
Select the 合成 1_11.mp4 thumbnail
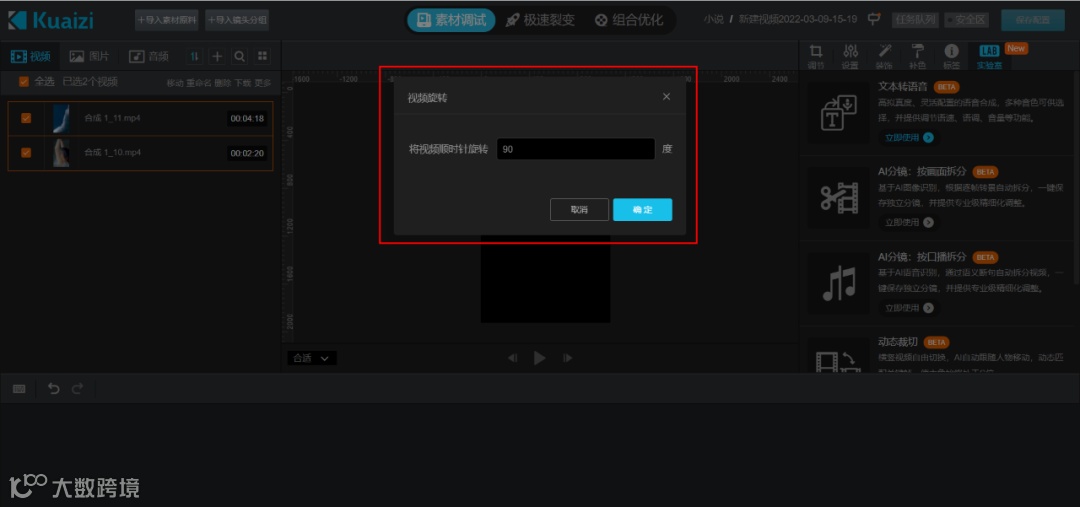click(61, 118)
